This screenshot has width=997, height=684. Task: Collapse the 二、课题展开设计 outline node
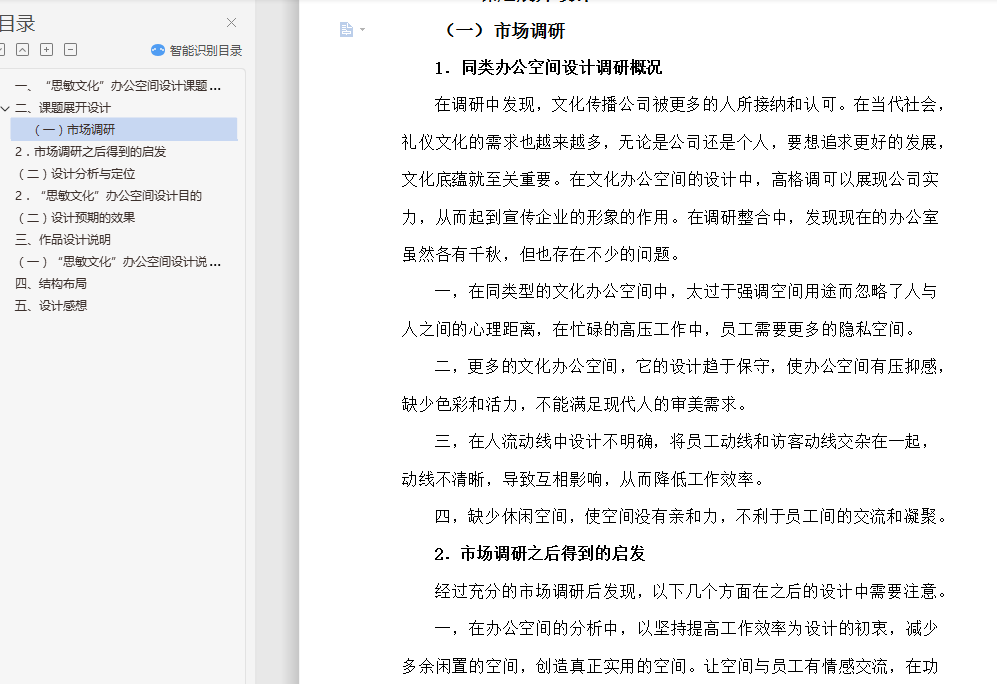pyautogui.click(x=5, y=108)
